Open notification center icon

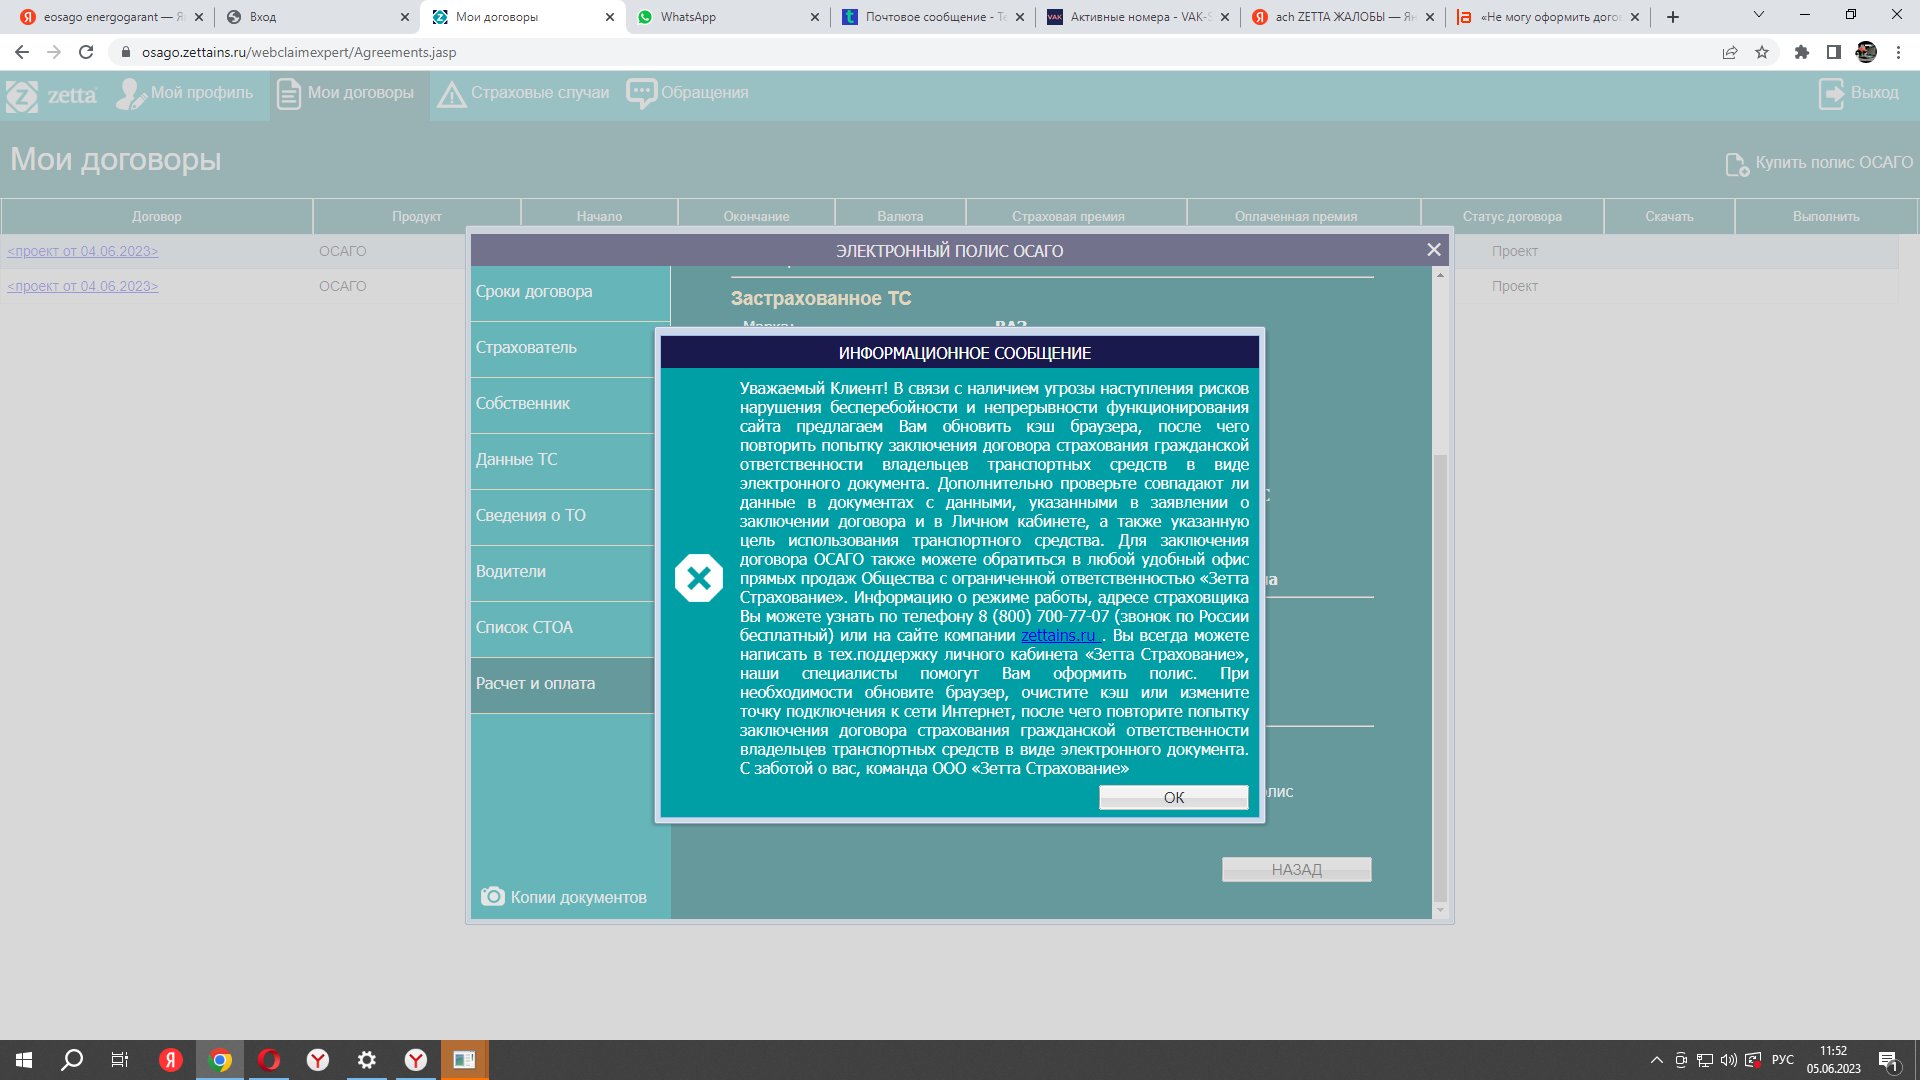(x=1888, y=1061)
